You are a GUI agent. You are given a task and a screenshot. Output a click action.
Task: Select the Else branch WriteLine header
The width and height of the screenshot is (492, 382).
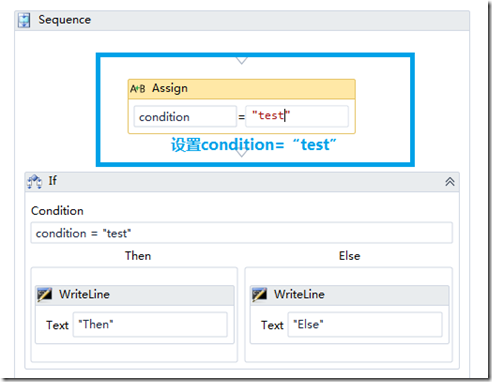(350, 295)
